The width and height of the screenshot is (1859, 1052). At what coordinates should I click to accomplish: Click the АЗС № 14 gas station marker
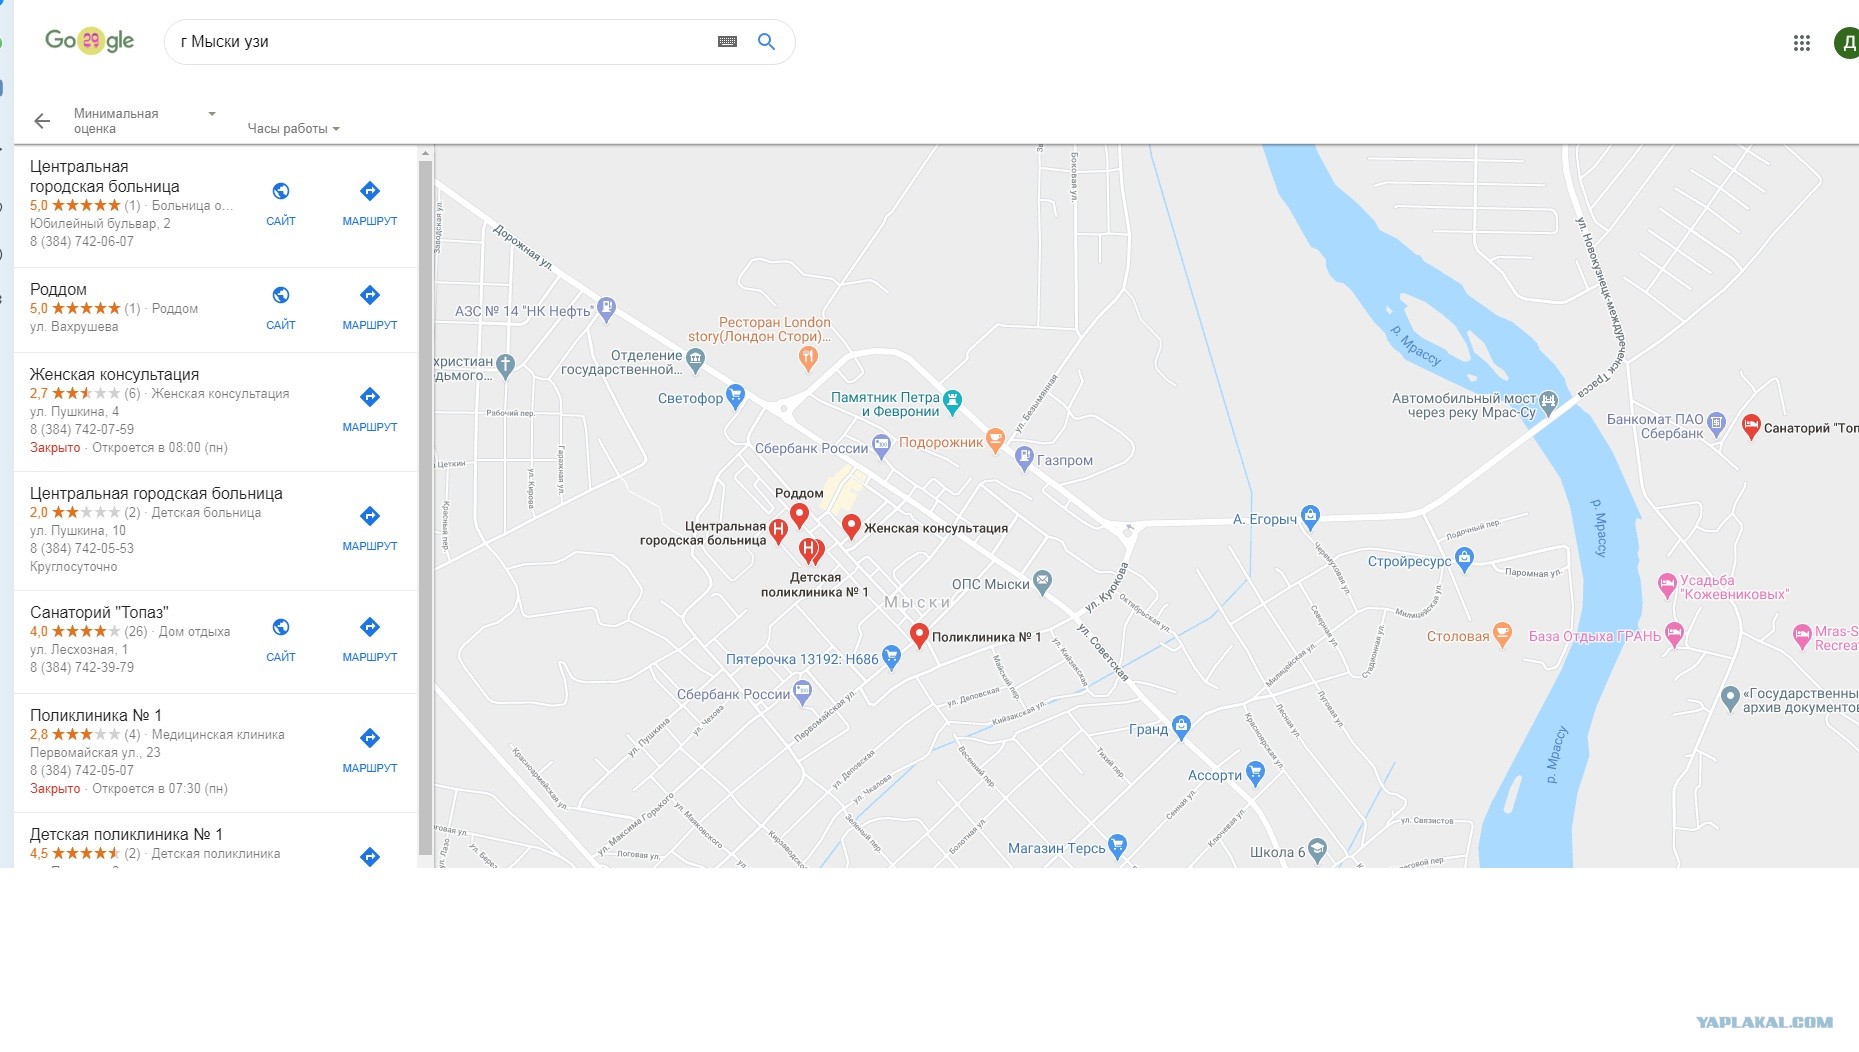(606, 310)
